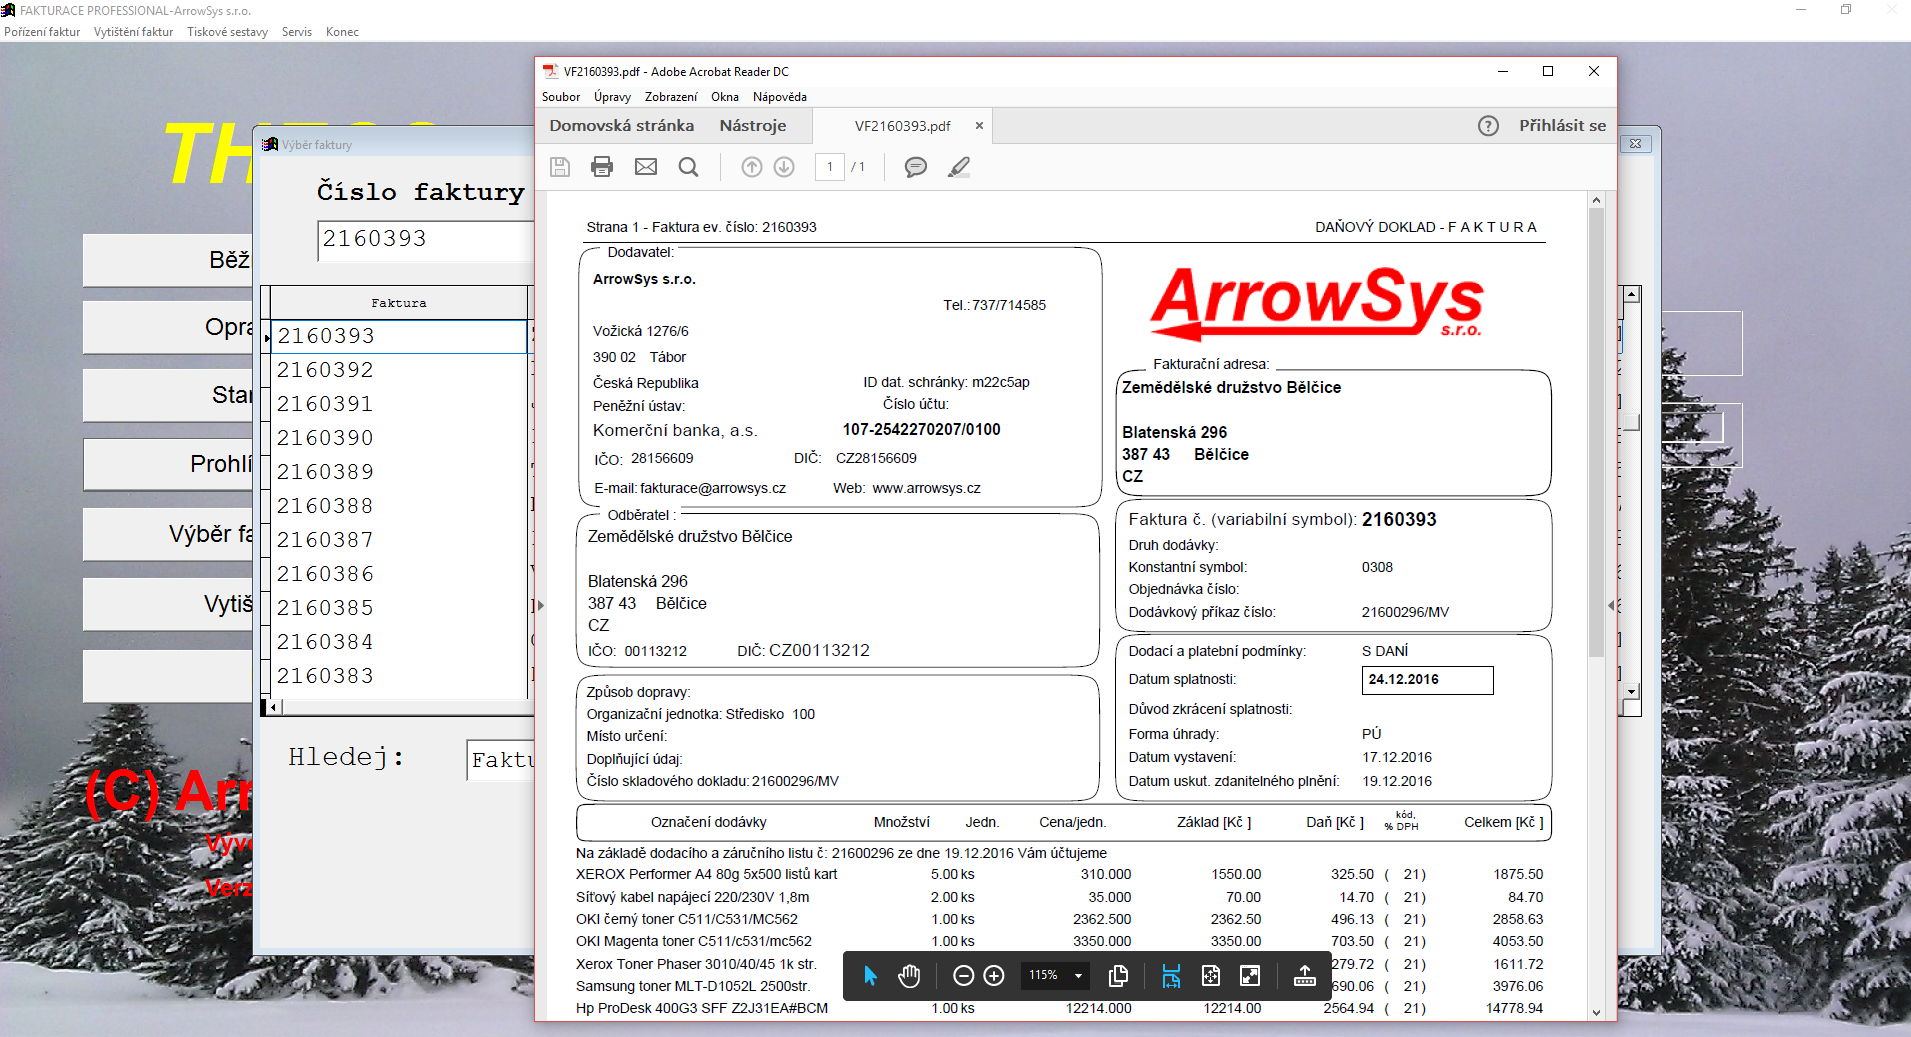Open the search magnifier in Acrobat toolbar
Image resolution: width=1911 pixels, height=1037 pixels.
688,167
